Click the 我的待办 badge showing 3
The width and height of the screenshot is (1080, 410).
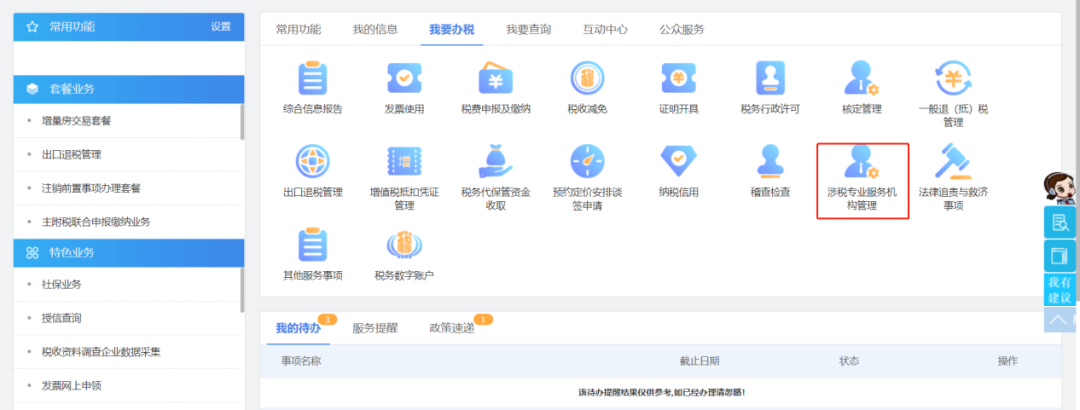tap(328, 319)
